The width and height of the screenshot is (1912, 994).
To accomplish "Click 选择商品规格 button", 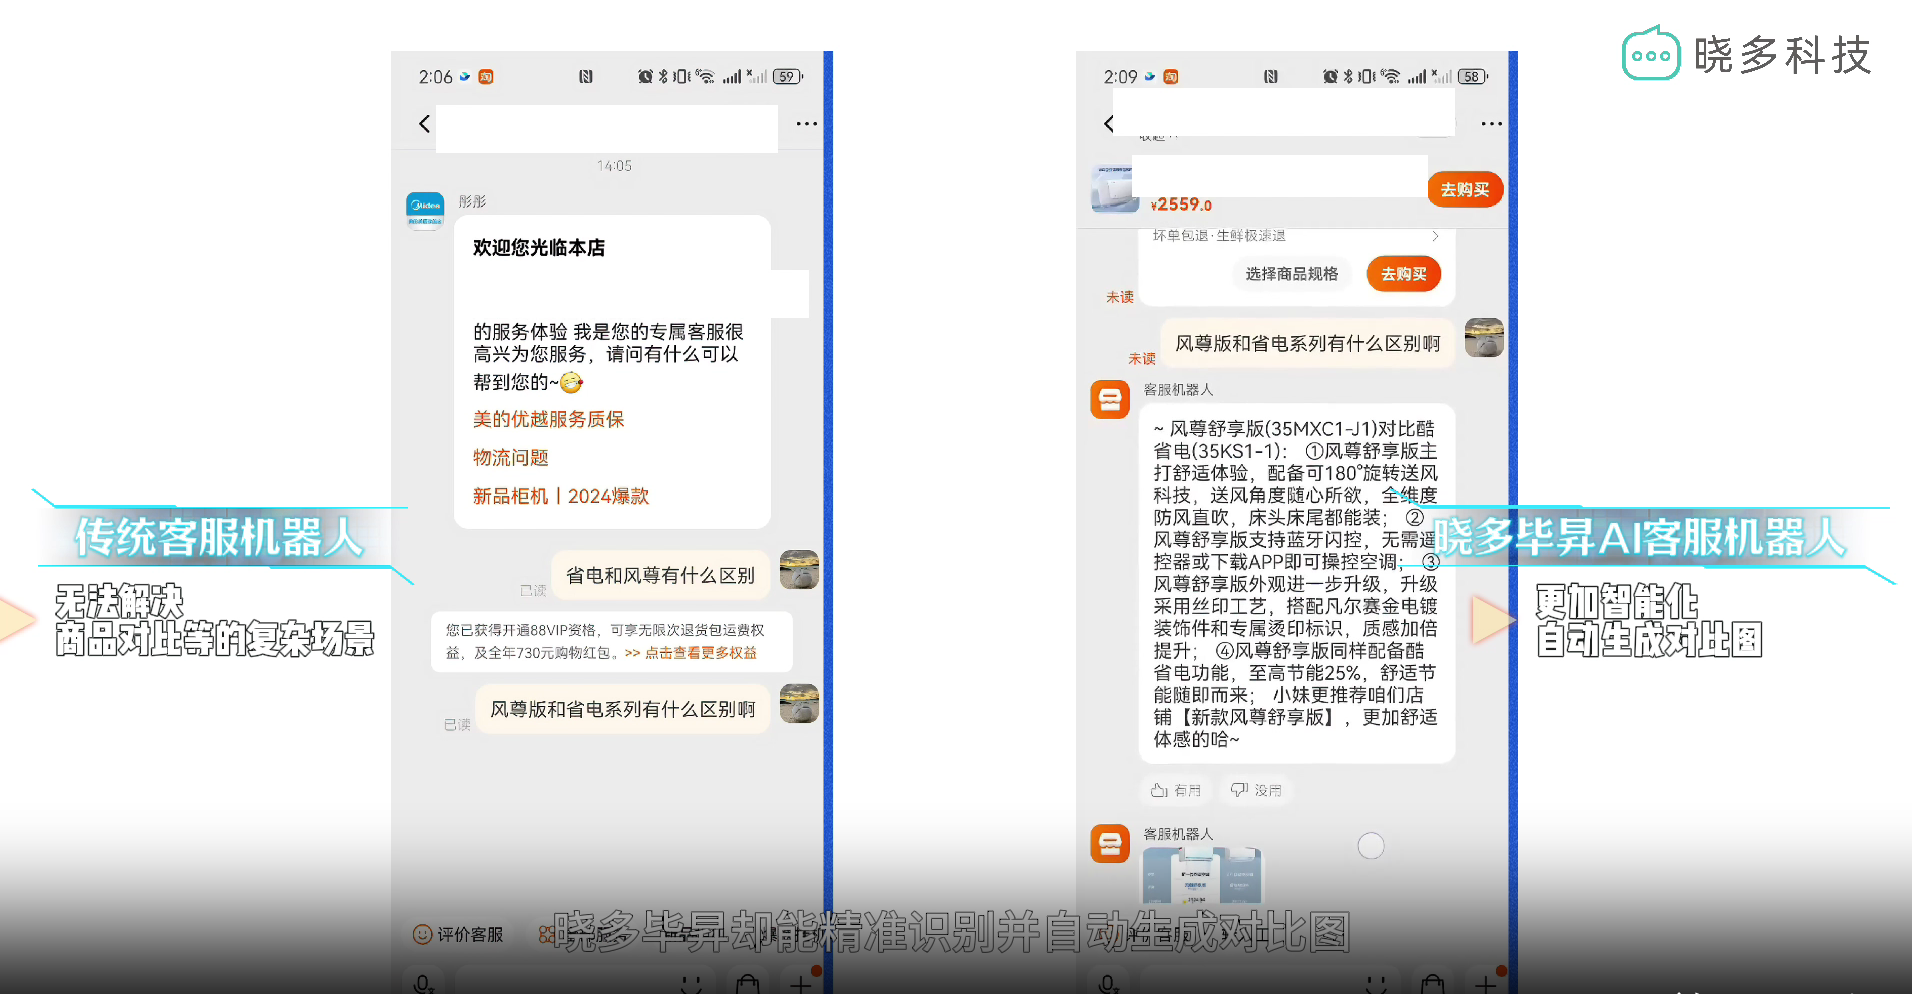I will pos(1291,274).
